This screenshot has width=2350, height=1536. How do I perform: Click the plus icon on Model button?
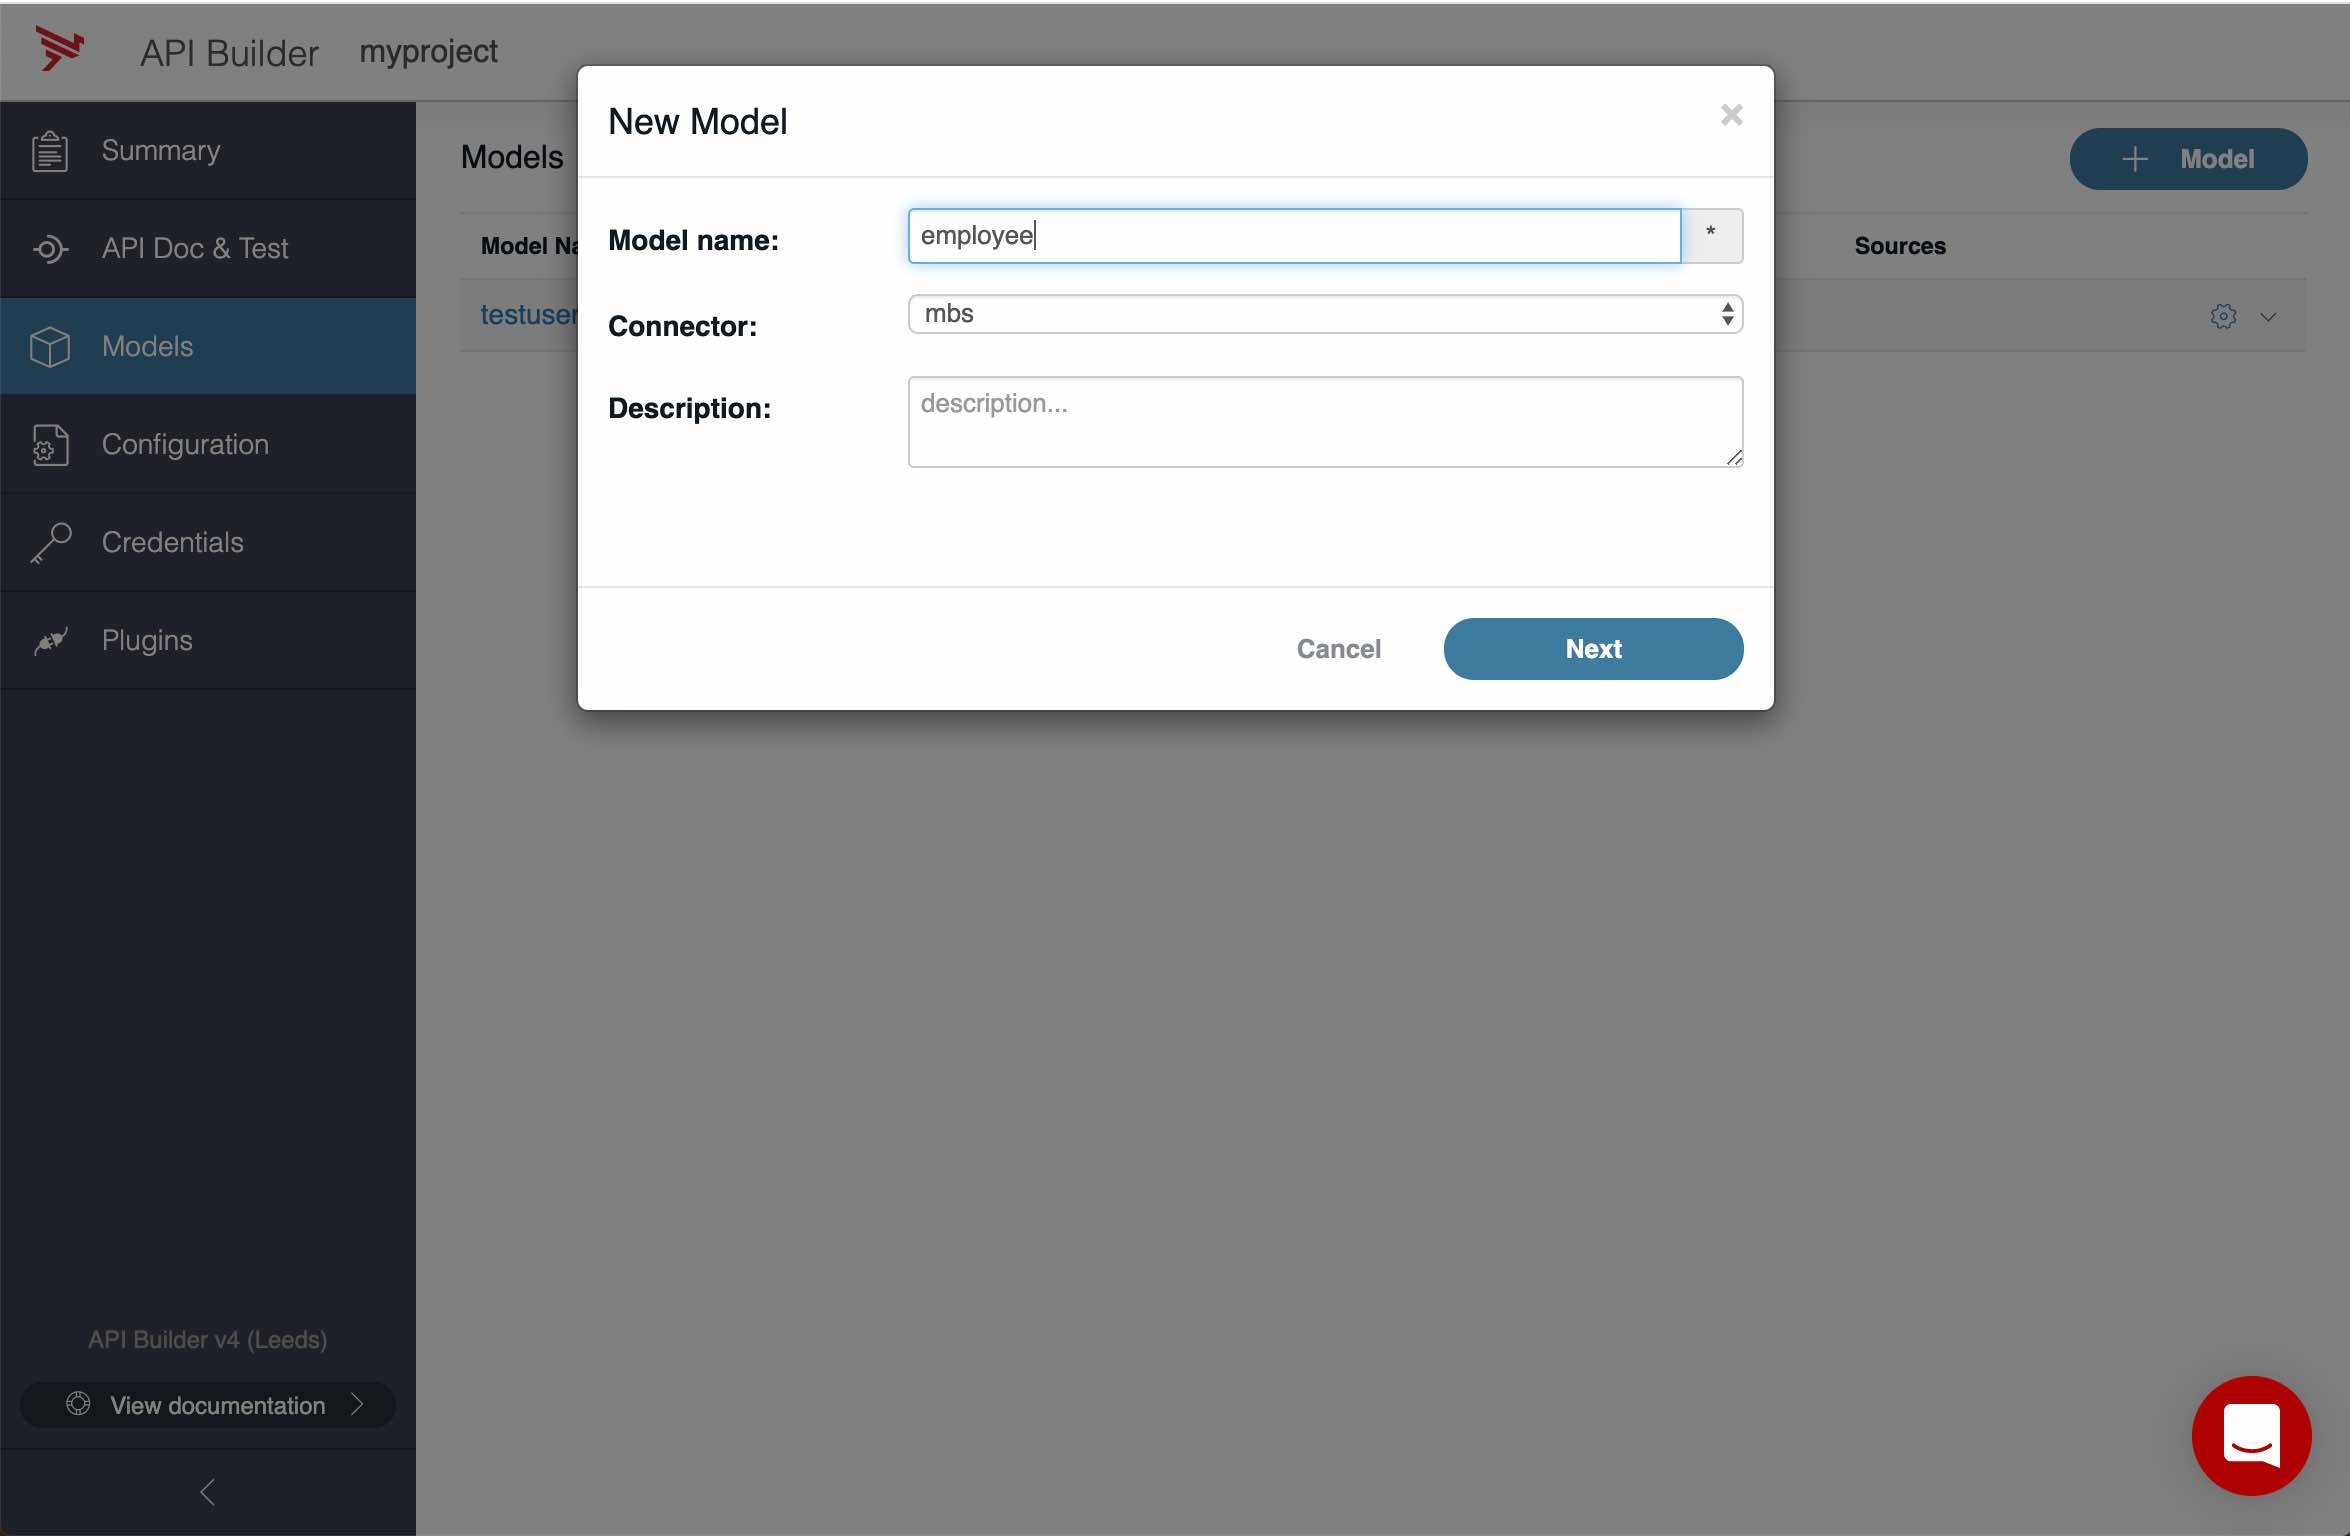coord(2135,159)
